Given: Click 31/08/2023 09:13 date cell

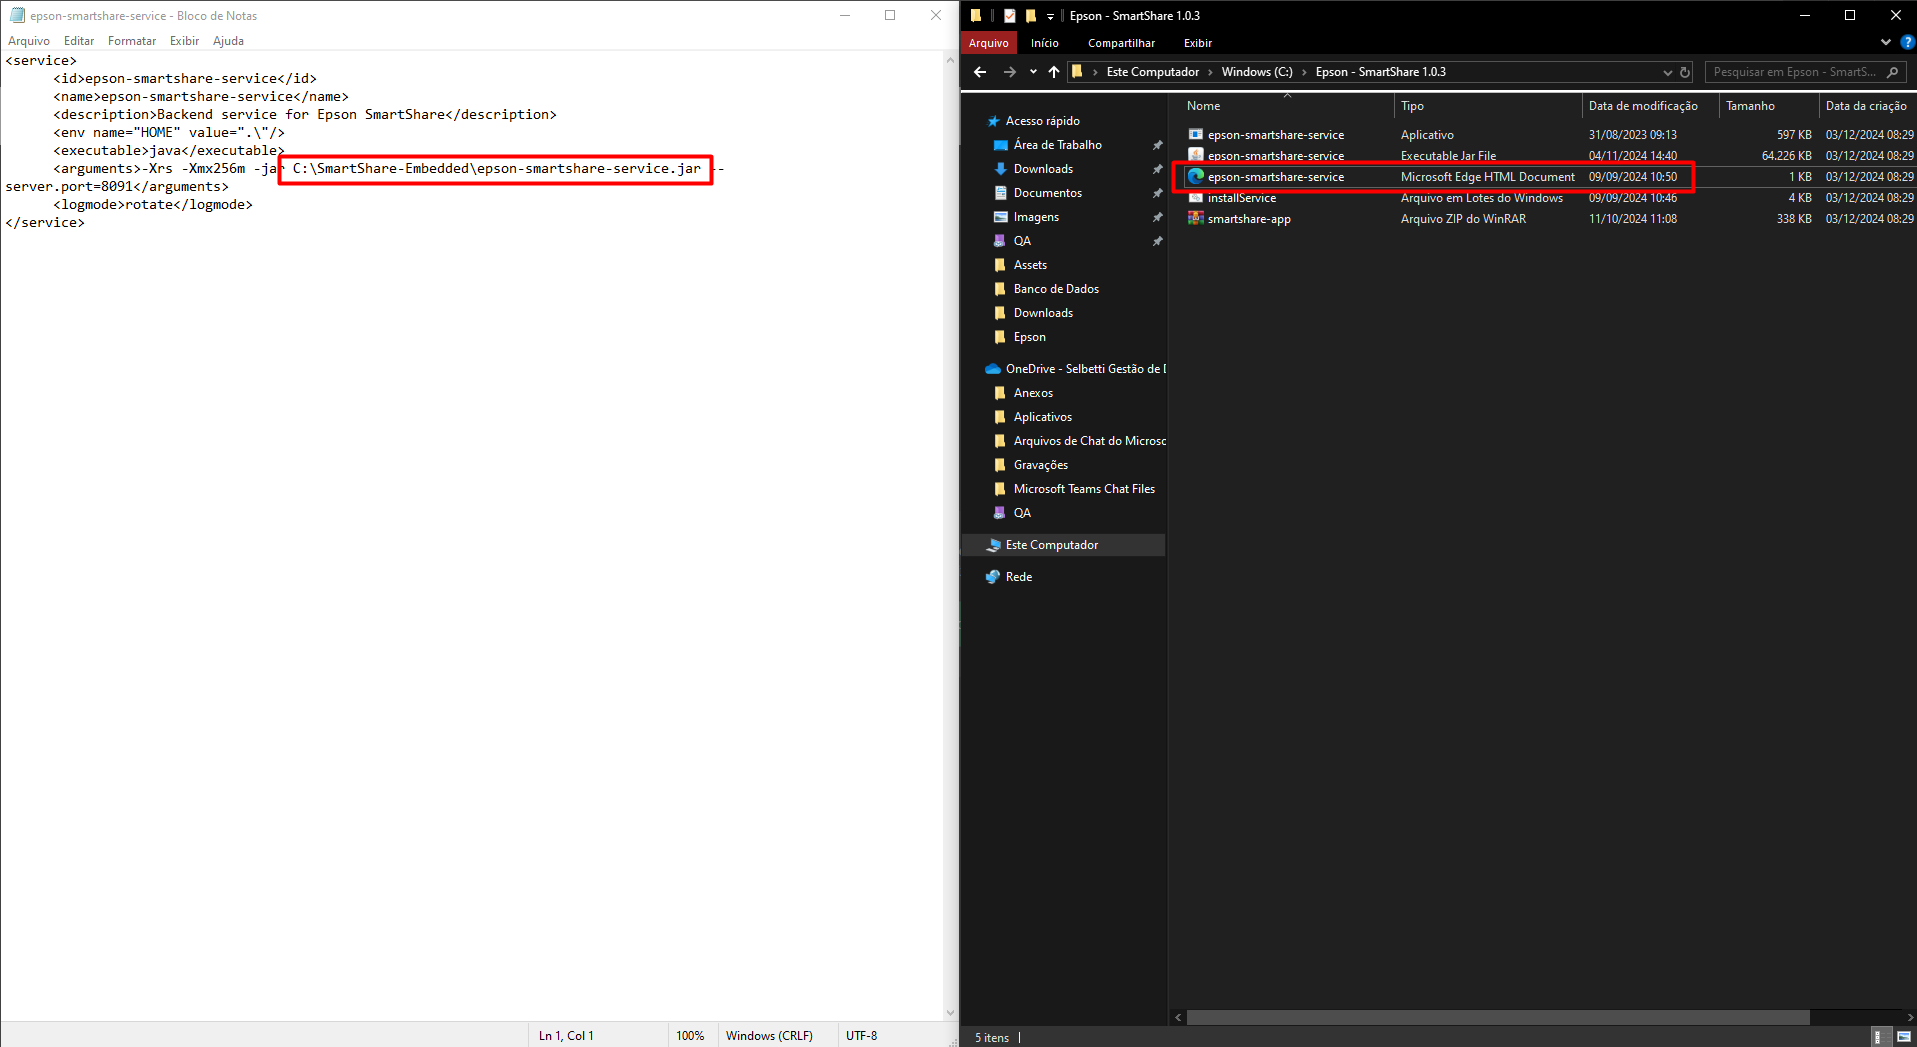Looking at the screenshot, I should coord(1632,135).
